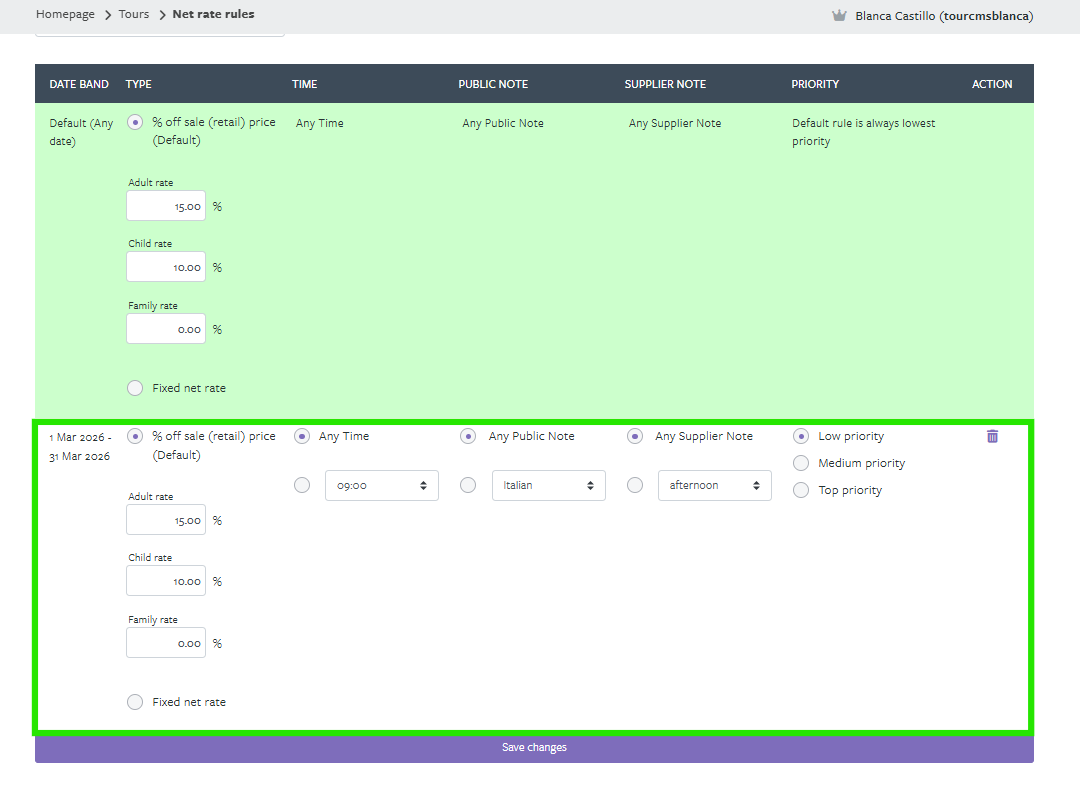Click the Net rate rules breadcrumb

tap(214, 14)
